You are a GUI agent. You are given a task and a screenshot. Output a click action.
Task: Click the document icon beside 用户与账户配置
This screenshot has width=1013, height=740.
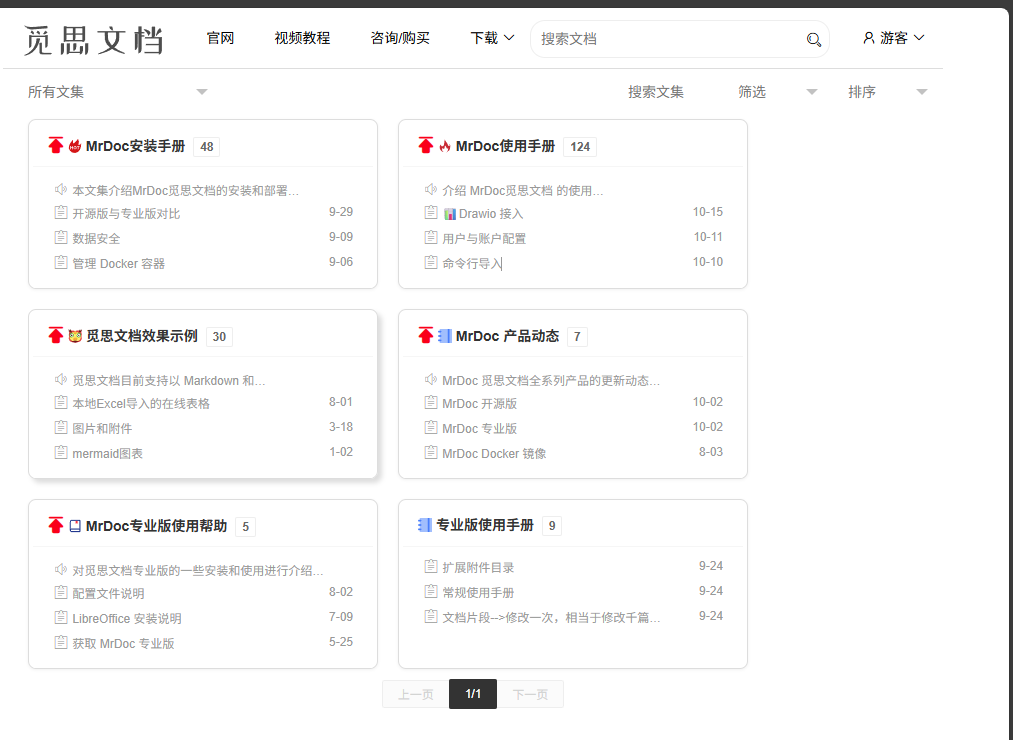tap(431, 237)
